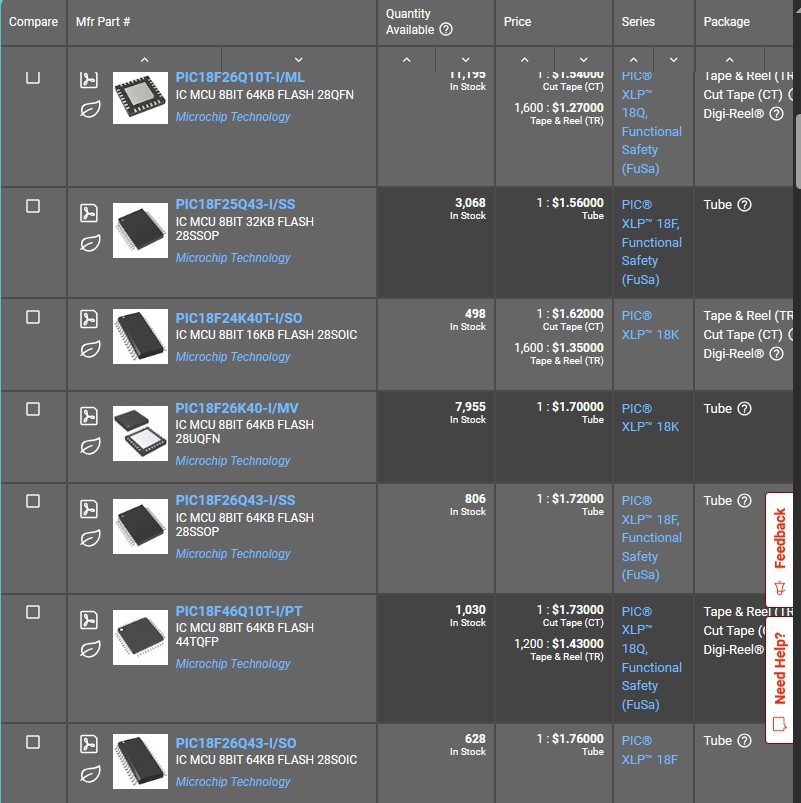Open PIC XLP 18K series link for PIC18F24K40T-I/SO
Viewport: 801px width, 803px height.
click(x=650, y=325)
